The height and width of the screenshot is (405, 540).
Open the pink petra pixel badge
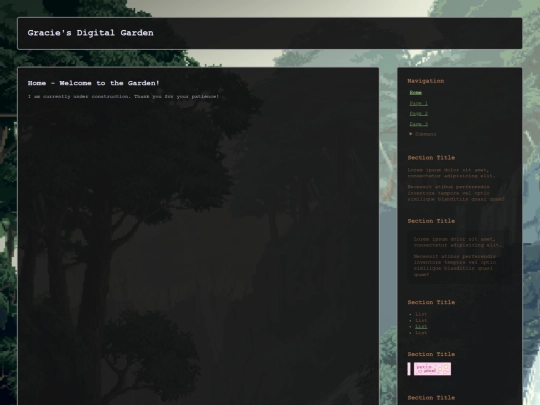(432, 369)
